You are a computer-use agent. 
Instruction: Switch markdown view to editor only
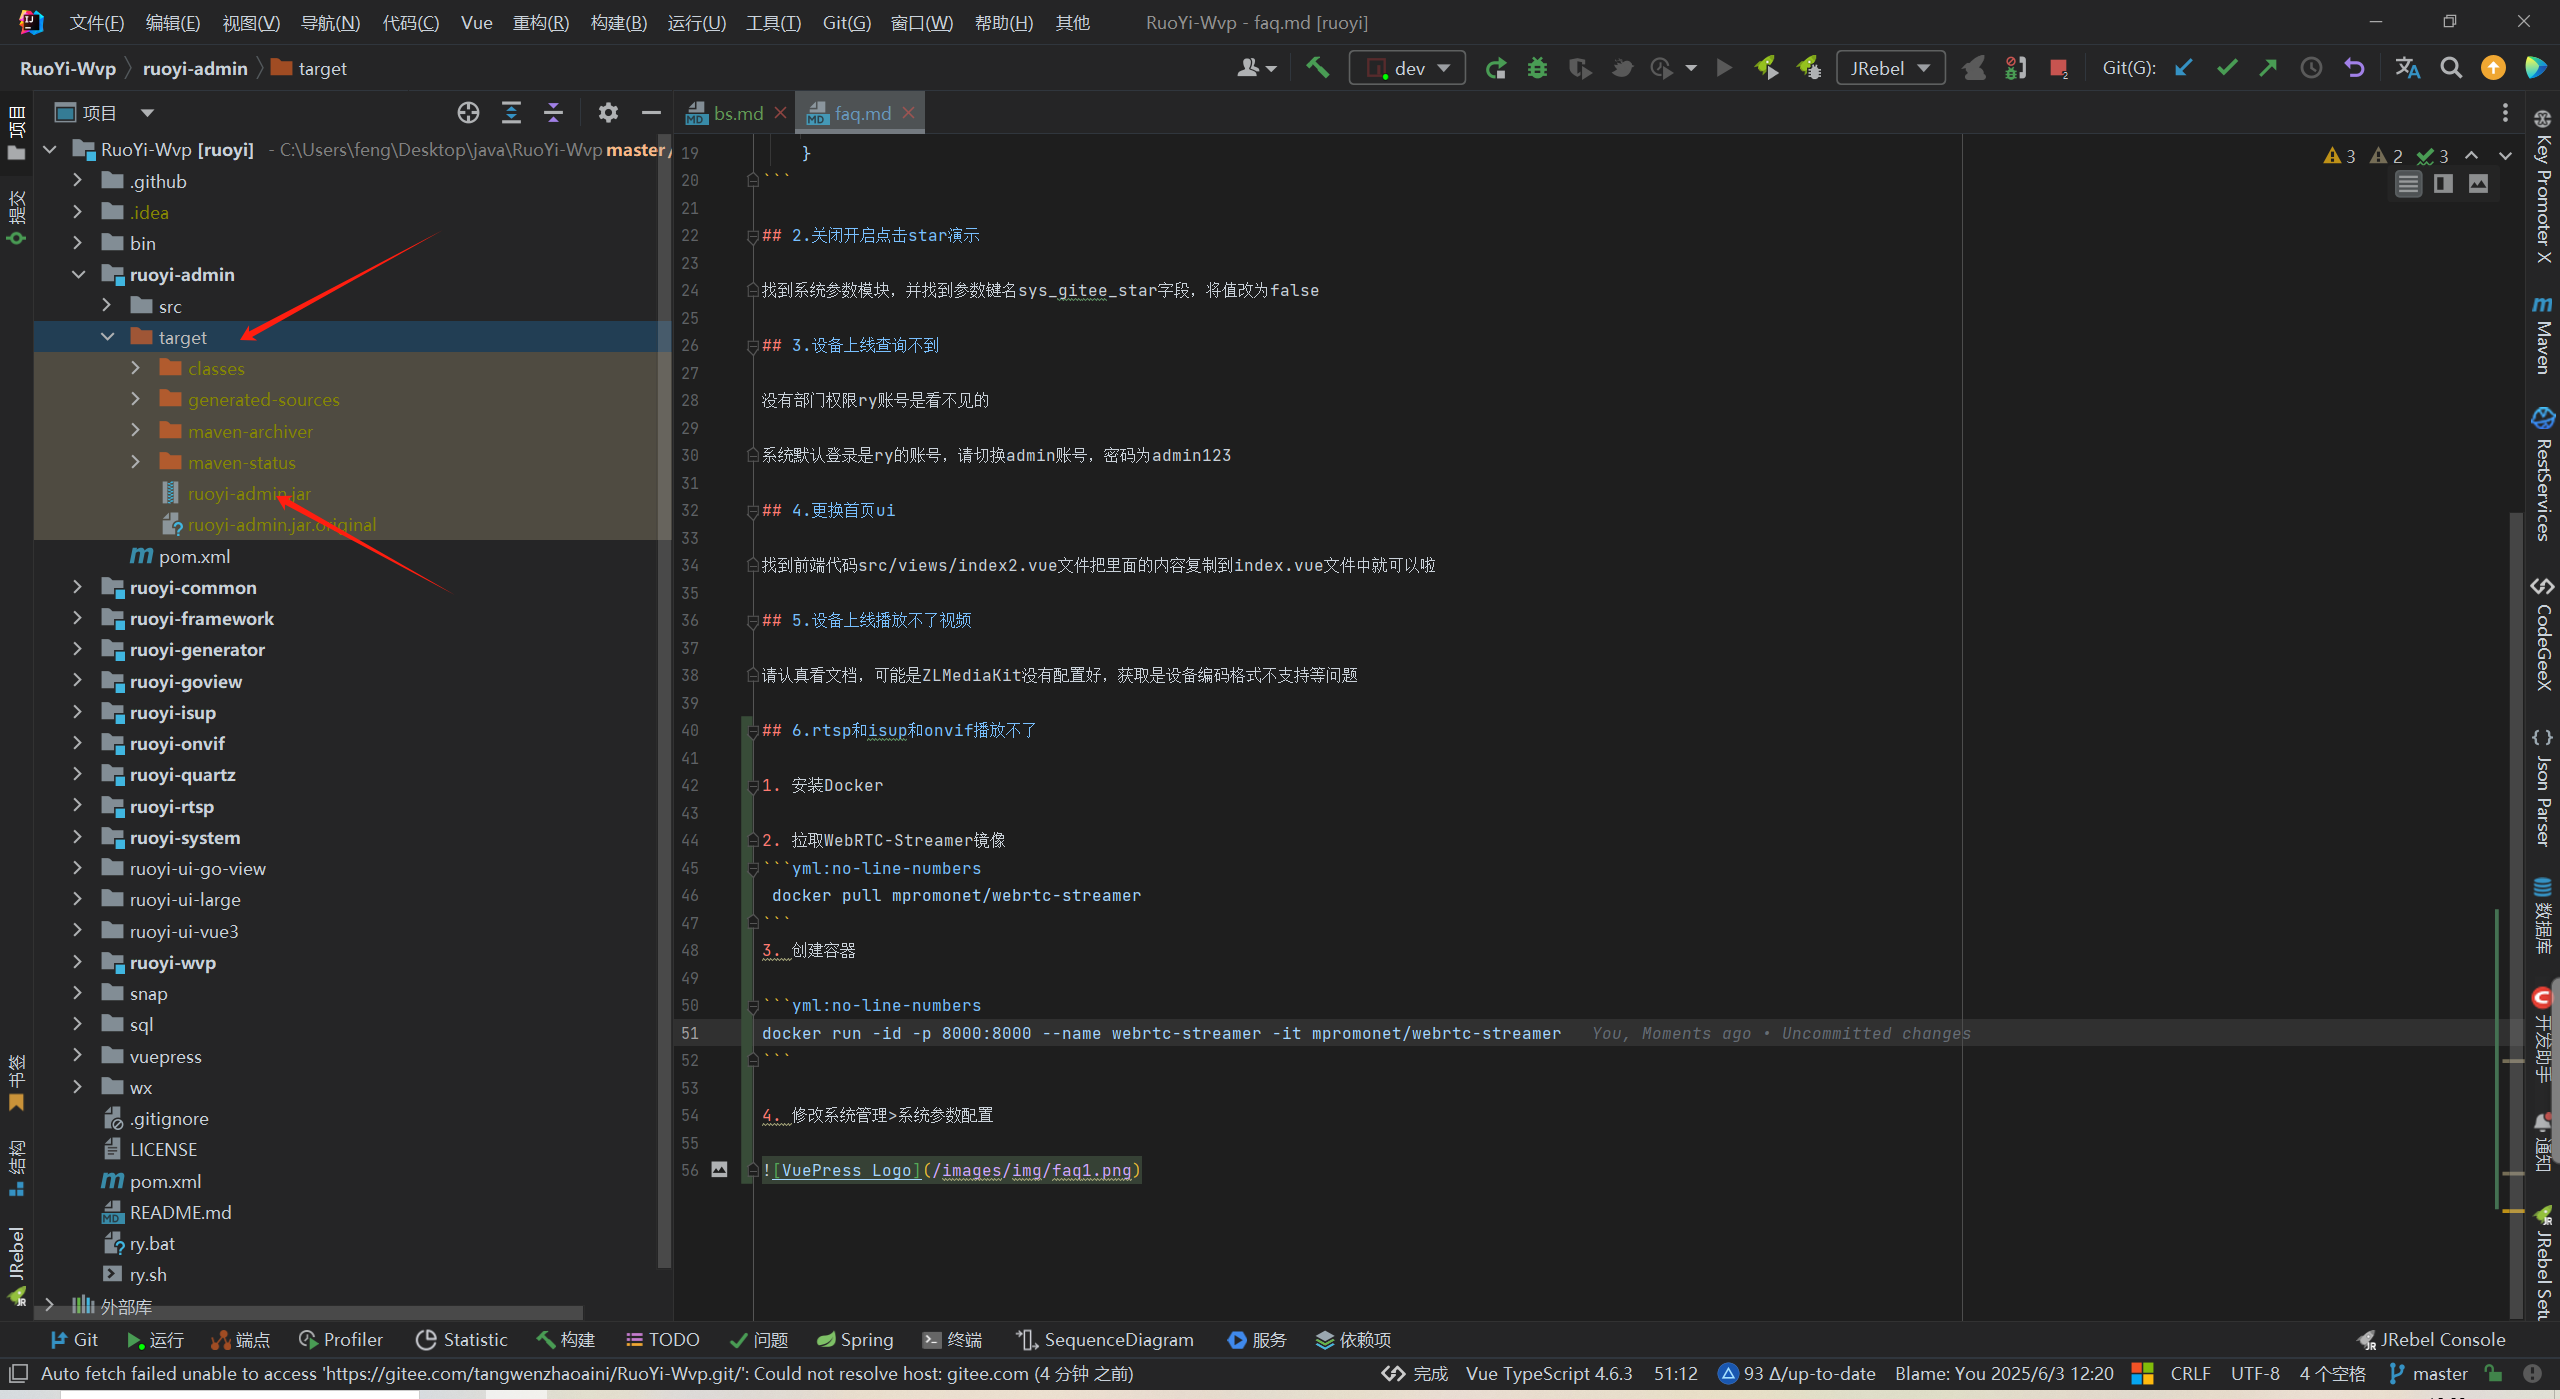2408,184
